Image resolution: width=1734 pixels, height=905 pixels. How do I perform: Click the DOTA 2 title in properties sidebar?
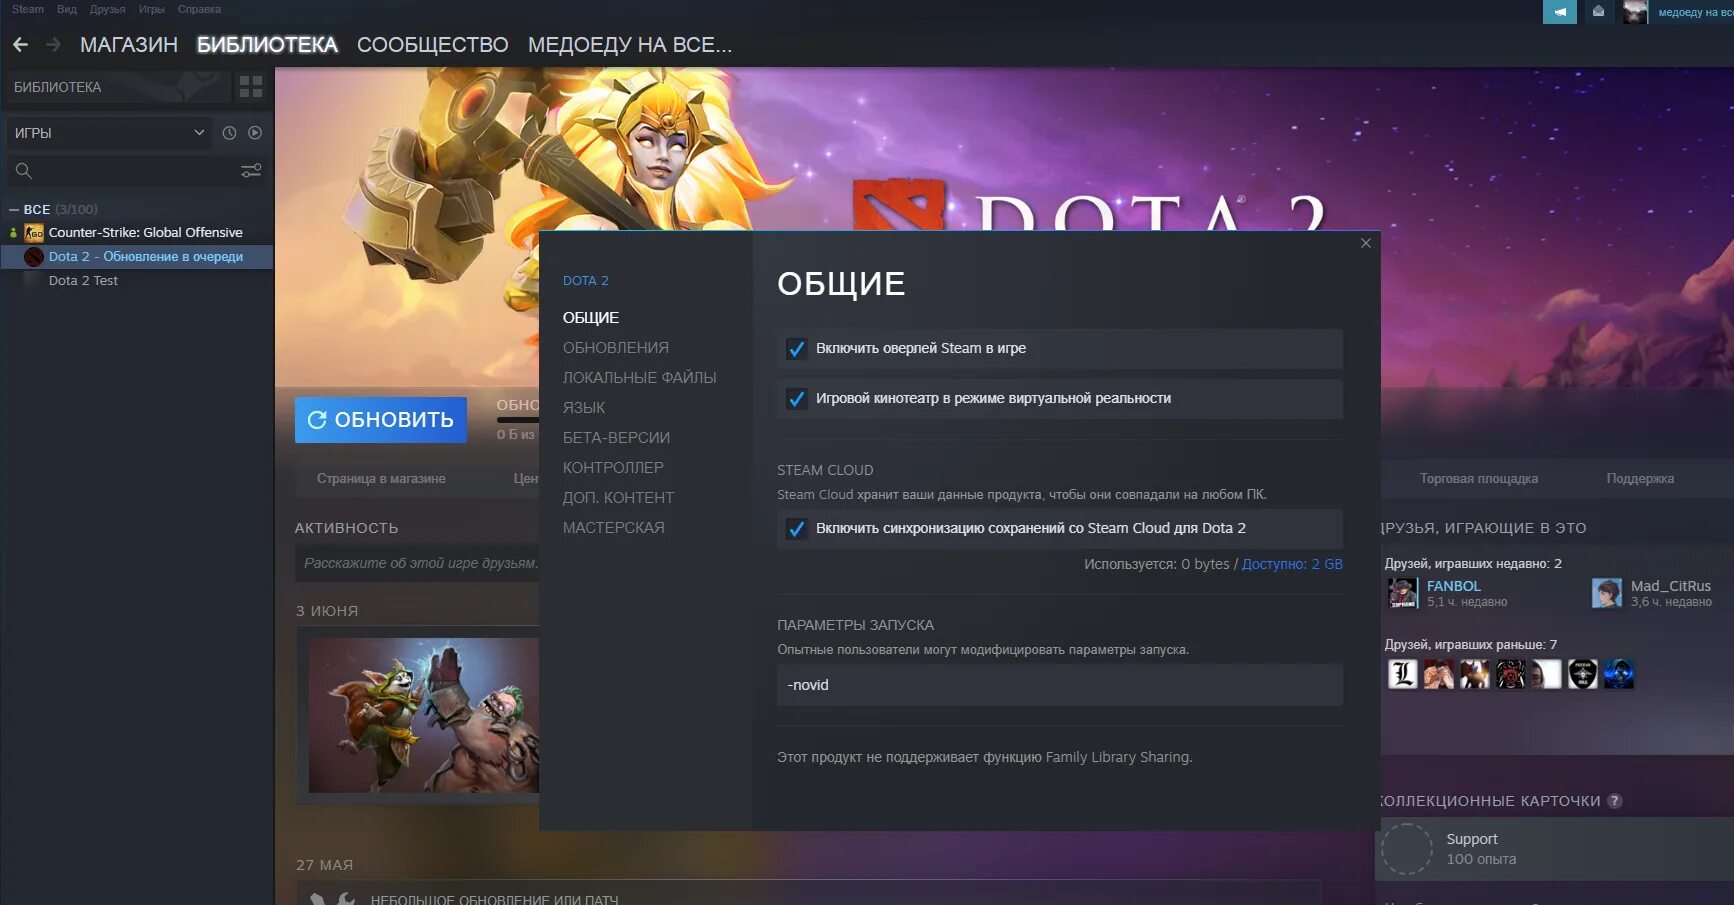point(586,281)
